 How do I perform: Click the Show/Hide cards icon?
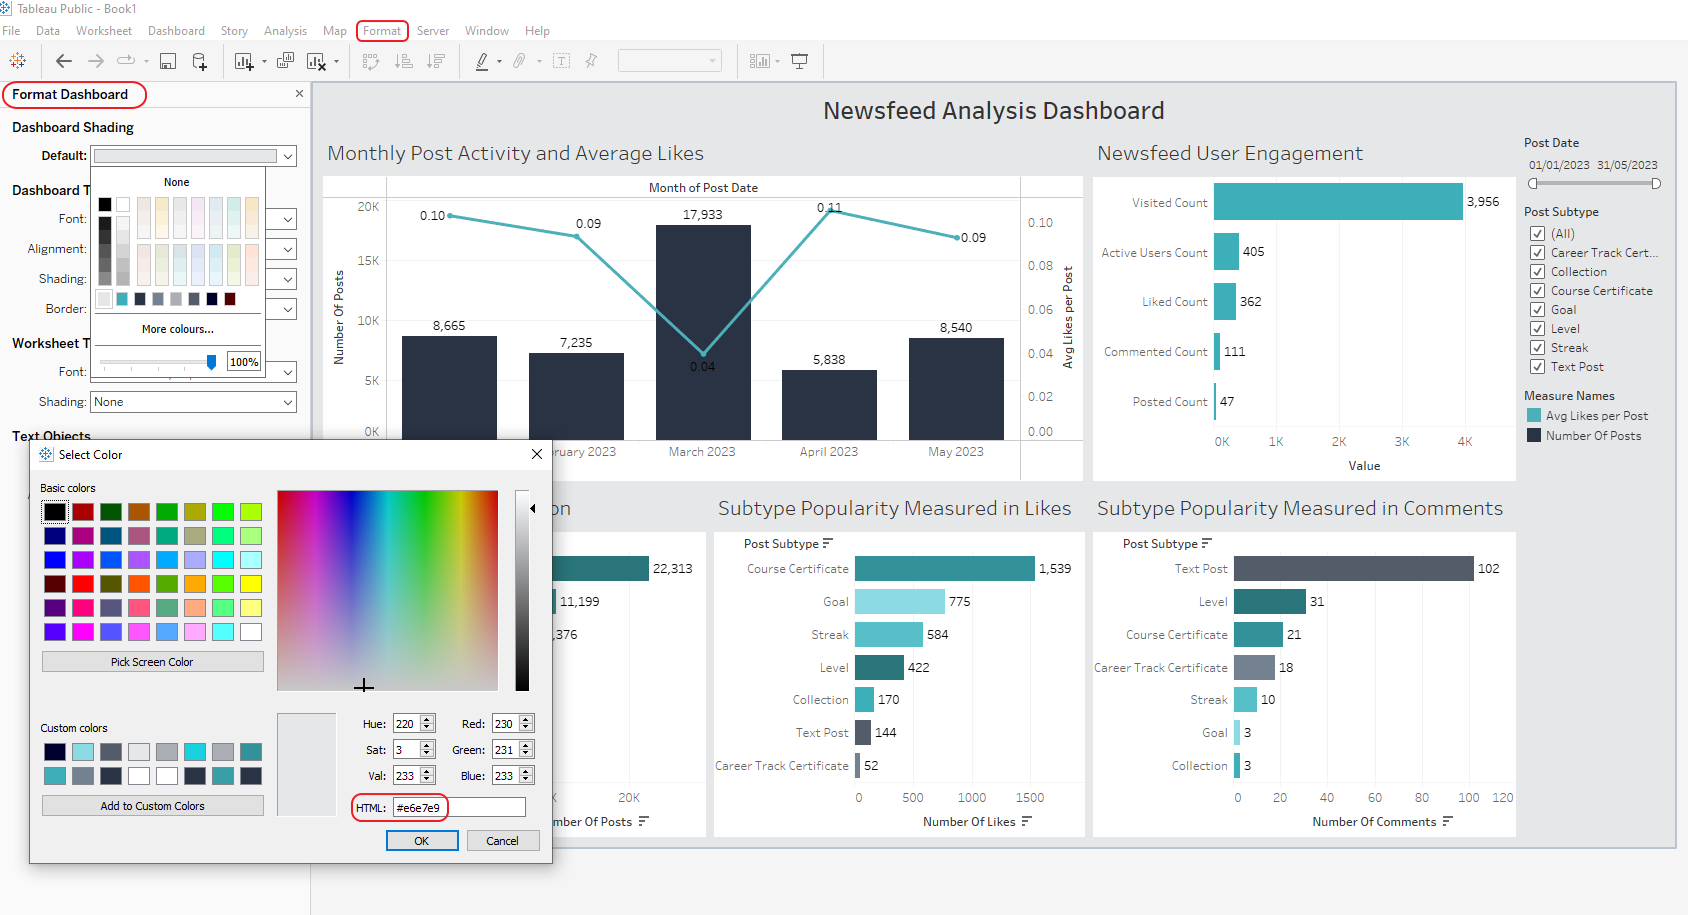(x=760, y=61)
